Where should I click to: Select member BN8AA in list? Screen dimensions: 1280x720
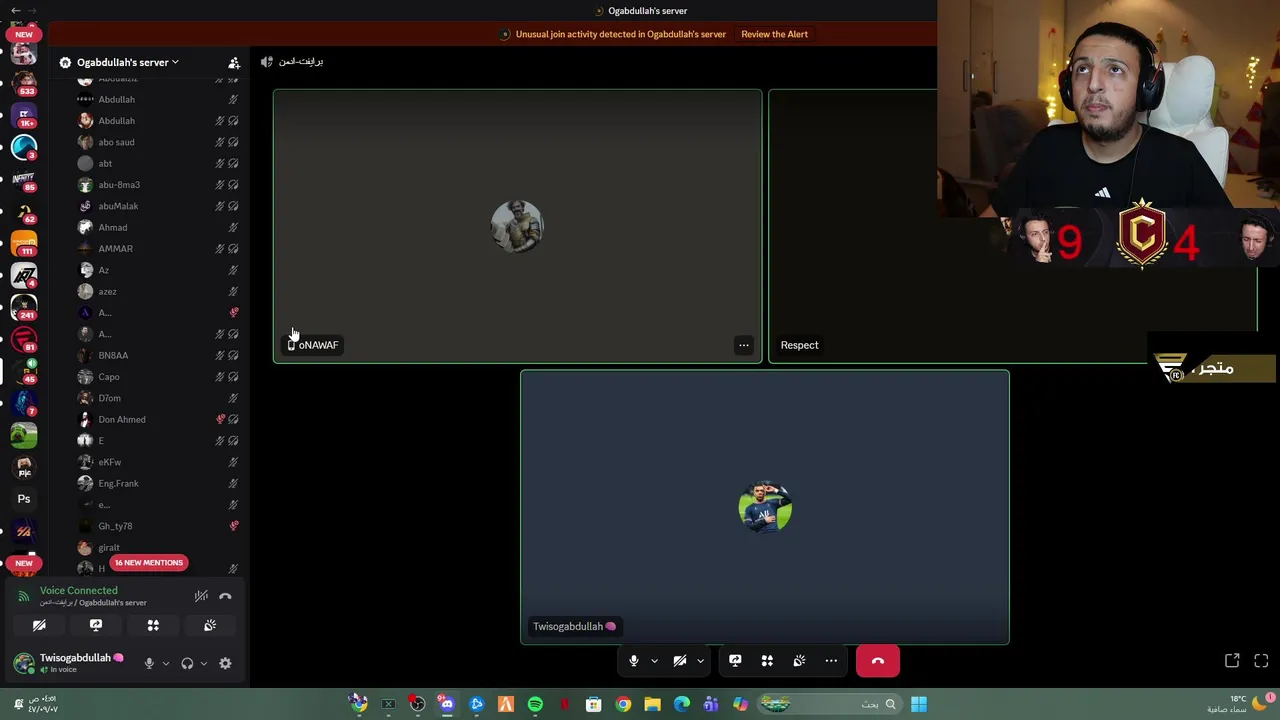pyautogui.click(x=158, y=356)
